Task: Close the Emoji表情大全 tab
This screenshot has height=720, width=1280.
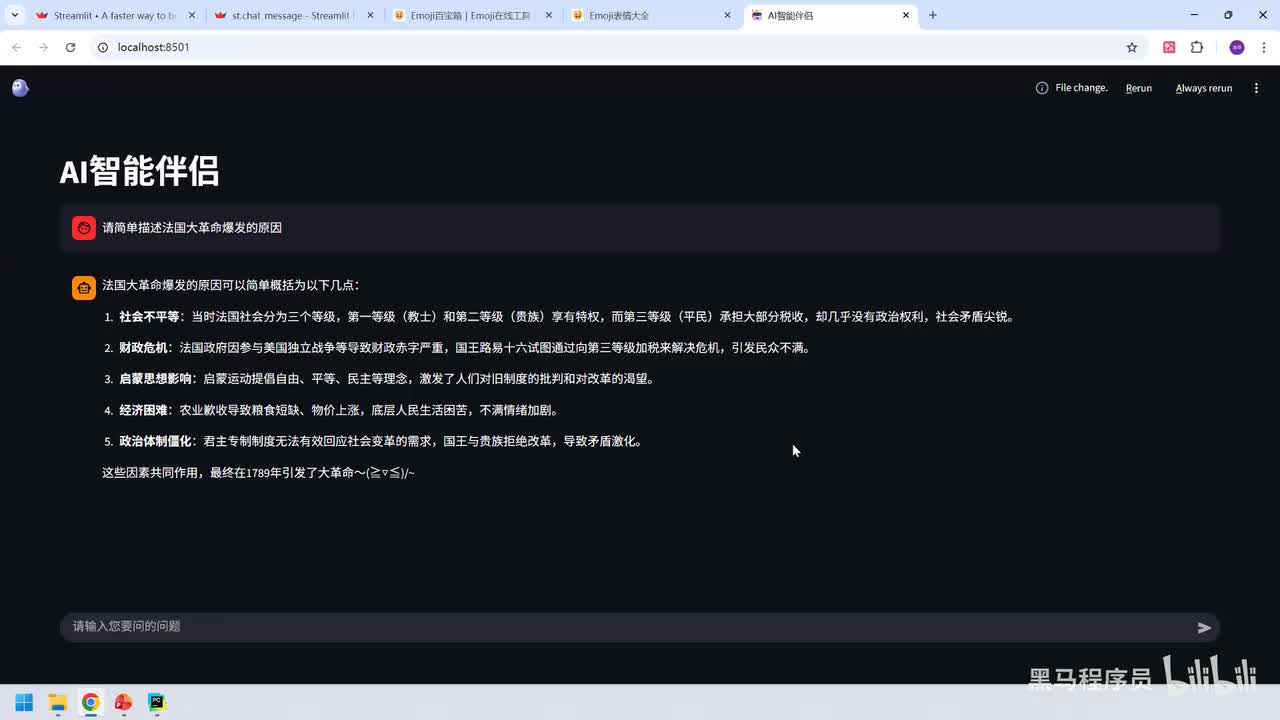Action: point(727,15)
